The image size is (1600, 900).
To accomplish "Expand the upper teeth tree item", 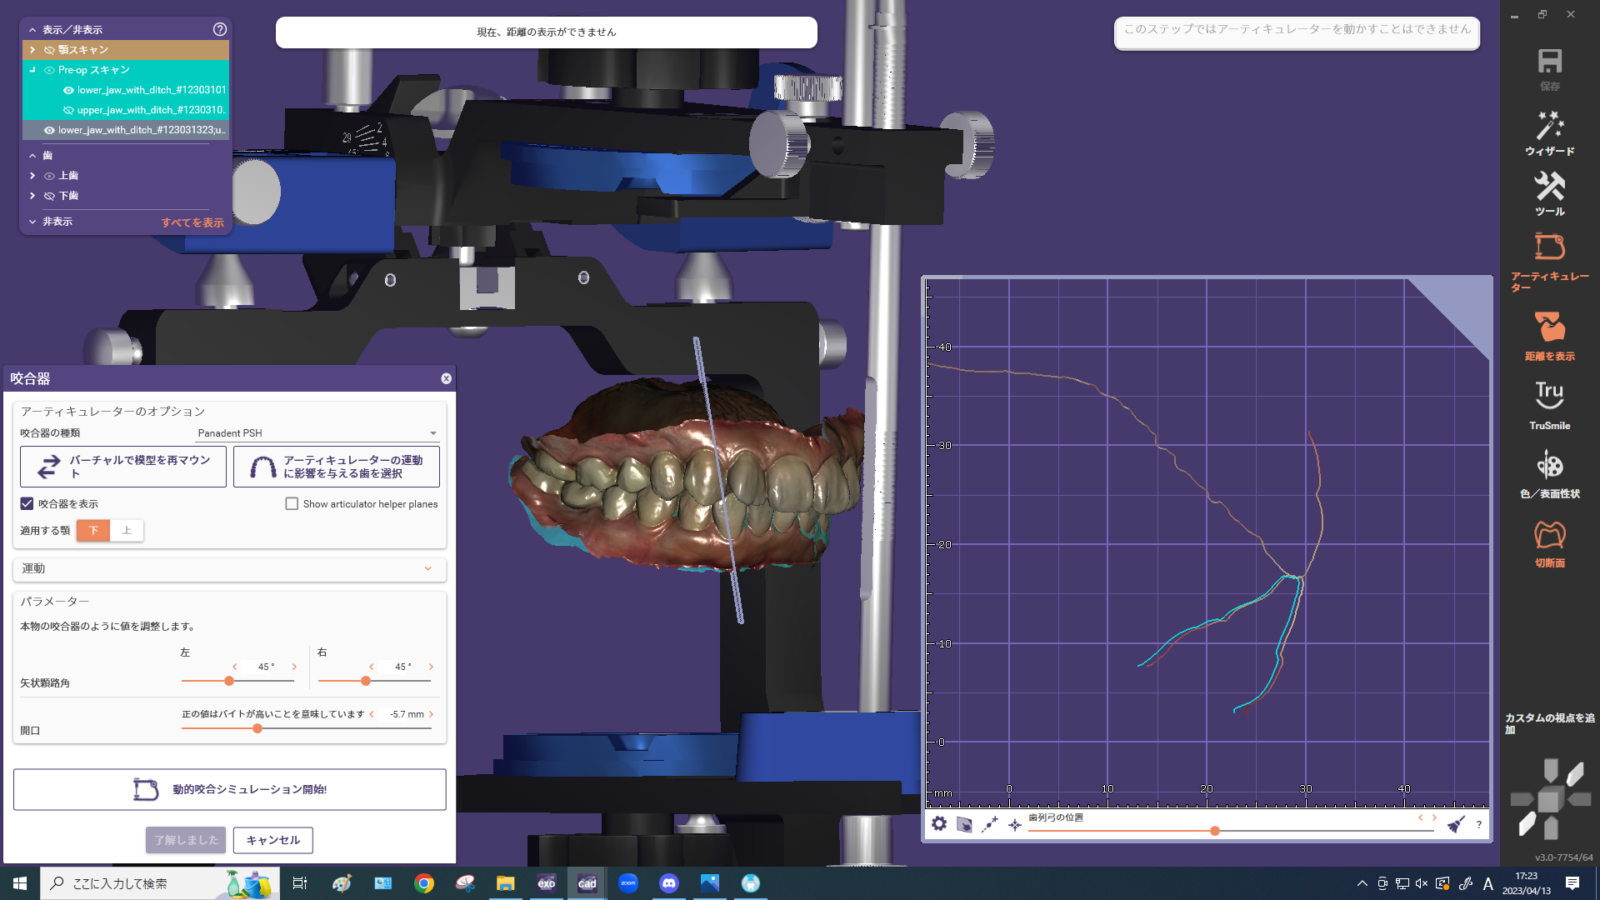I will (x=33, y=176).
